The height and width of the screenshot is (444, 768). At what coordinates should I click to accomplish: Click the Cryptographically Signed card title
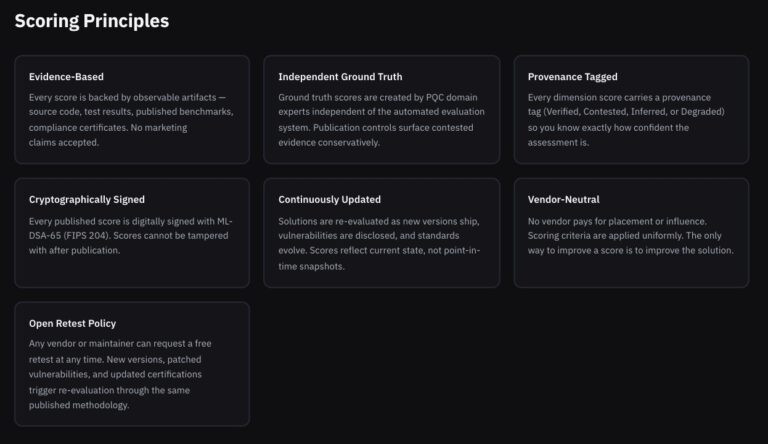[87, 199]
